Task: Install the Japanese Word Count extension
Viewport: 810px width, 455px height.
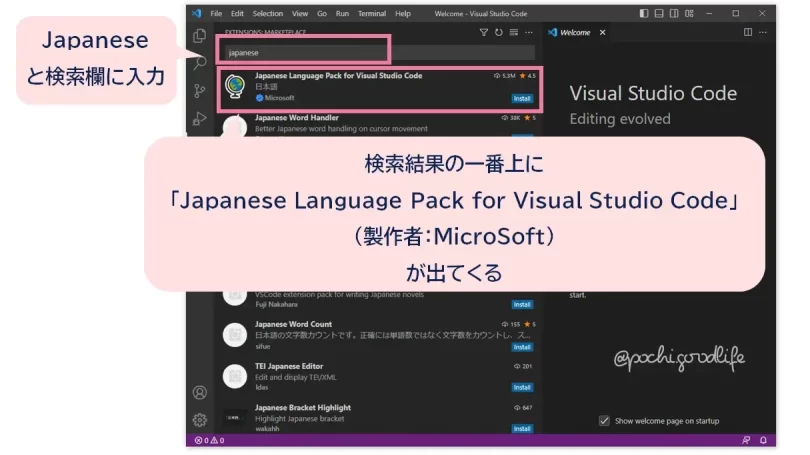Action: [522, 346]
